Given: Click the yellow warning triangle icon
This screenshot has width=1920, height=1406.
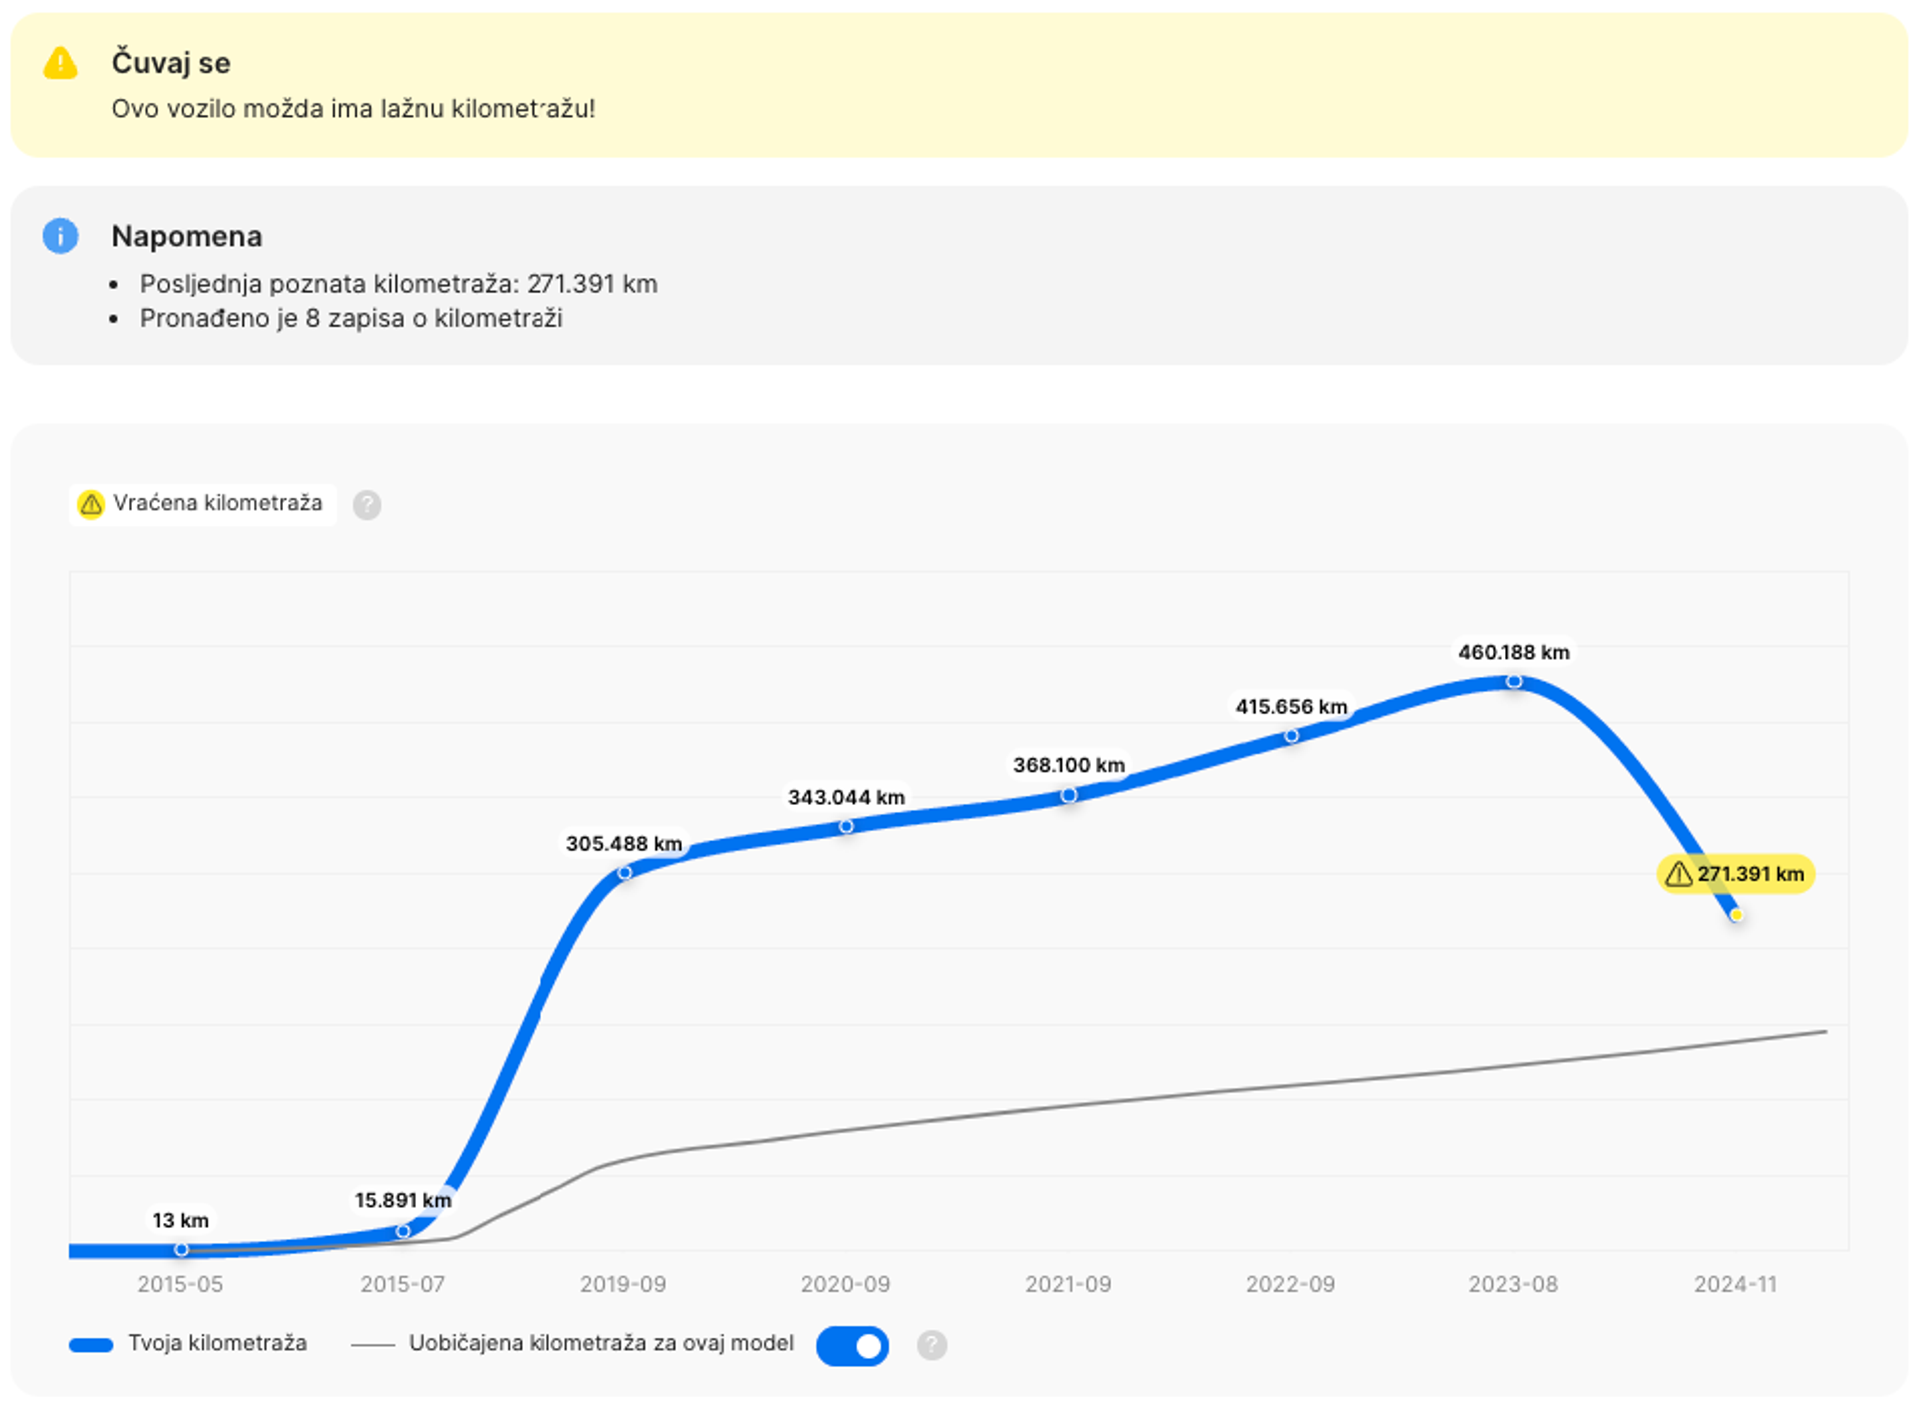Looking at the screenshot, I should (x=60, y=64).
